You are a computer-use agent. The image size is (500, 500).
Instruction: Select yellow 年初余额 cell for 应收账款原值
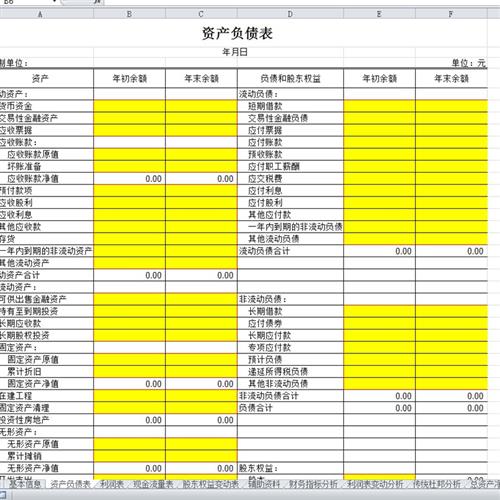(129, 154)
